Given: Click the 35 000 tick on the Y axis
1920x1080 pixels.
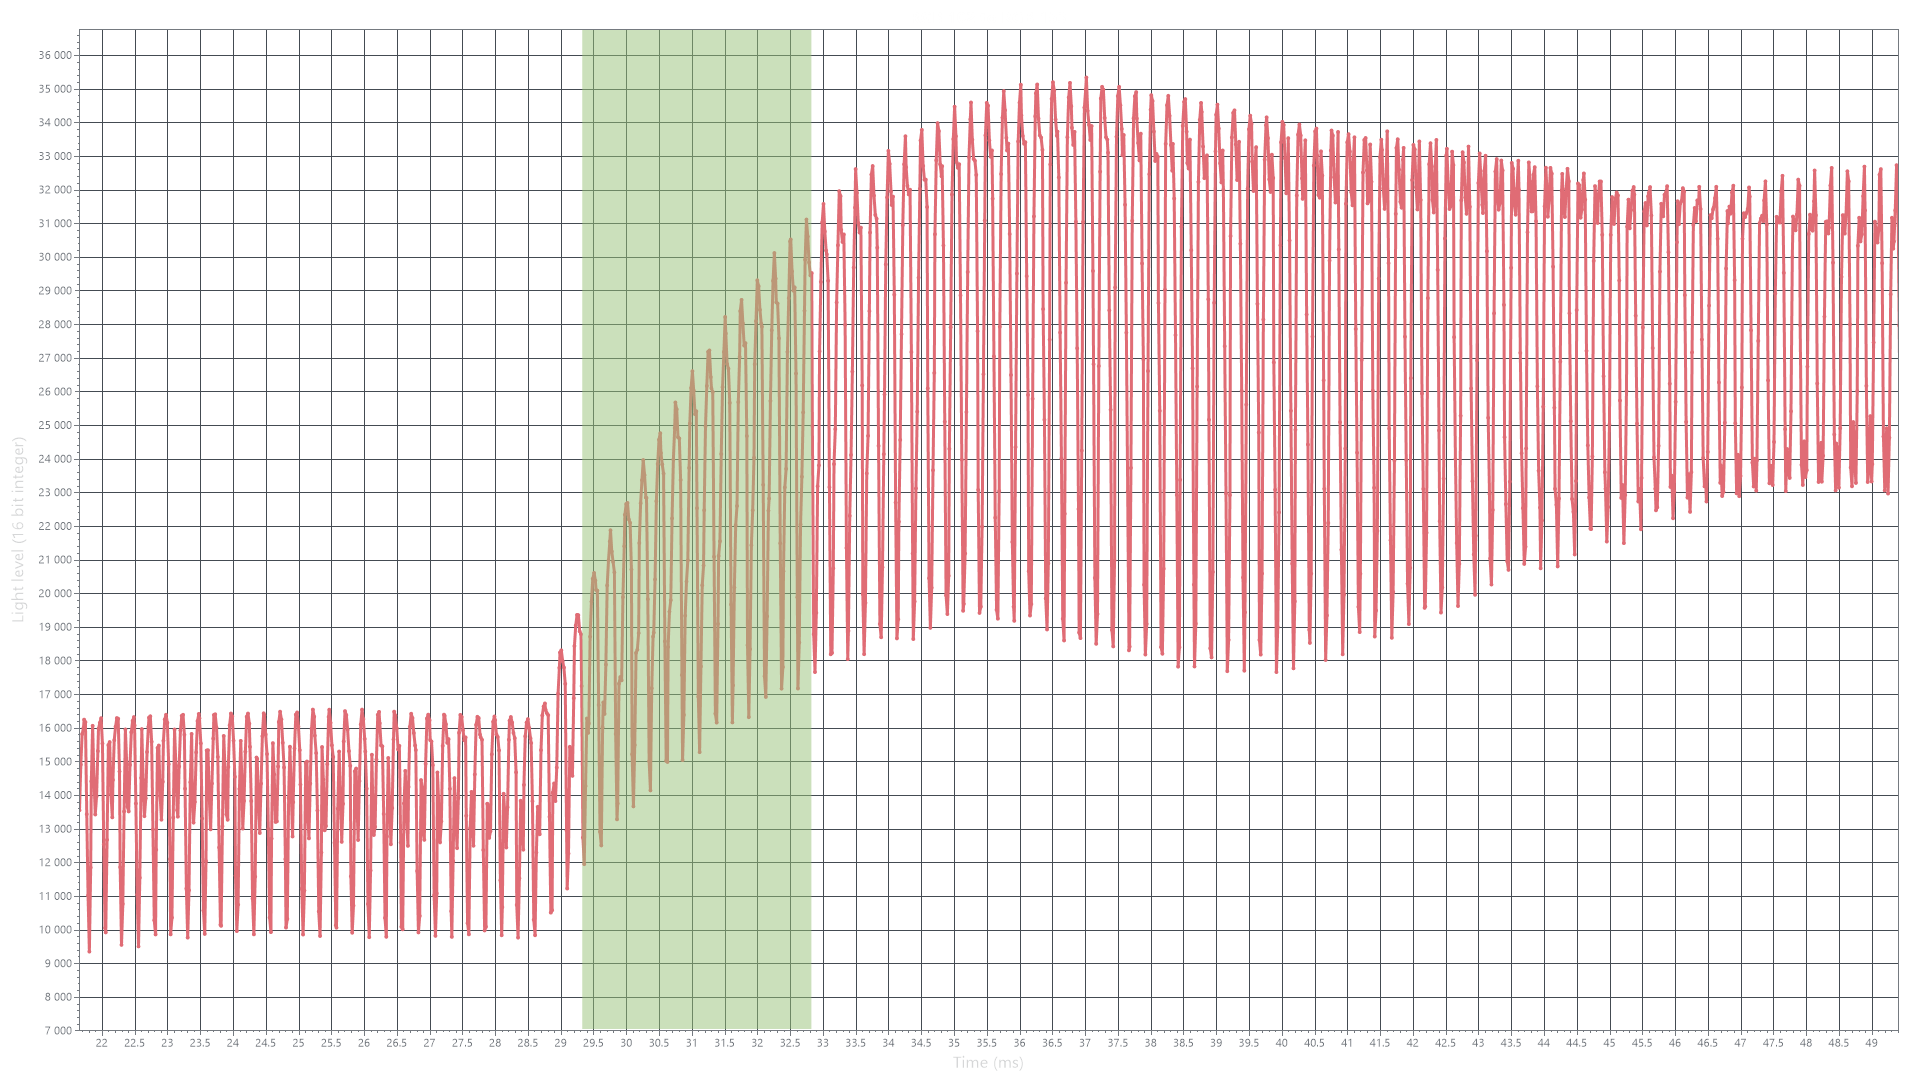Looking at the screenshot, I should (x=55, y=89).
